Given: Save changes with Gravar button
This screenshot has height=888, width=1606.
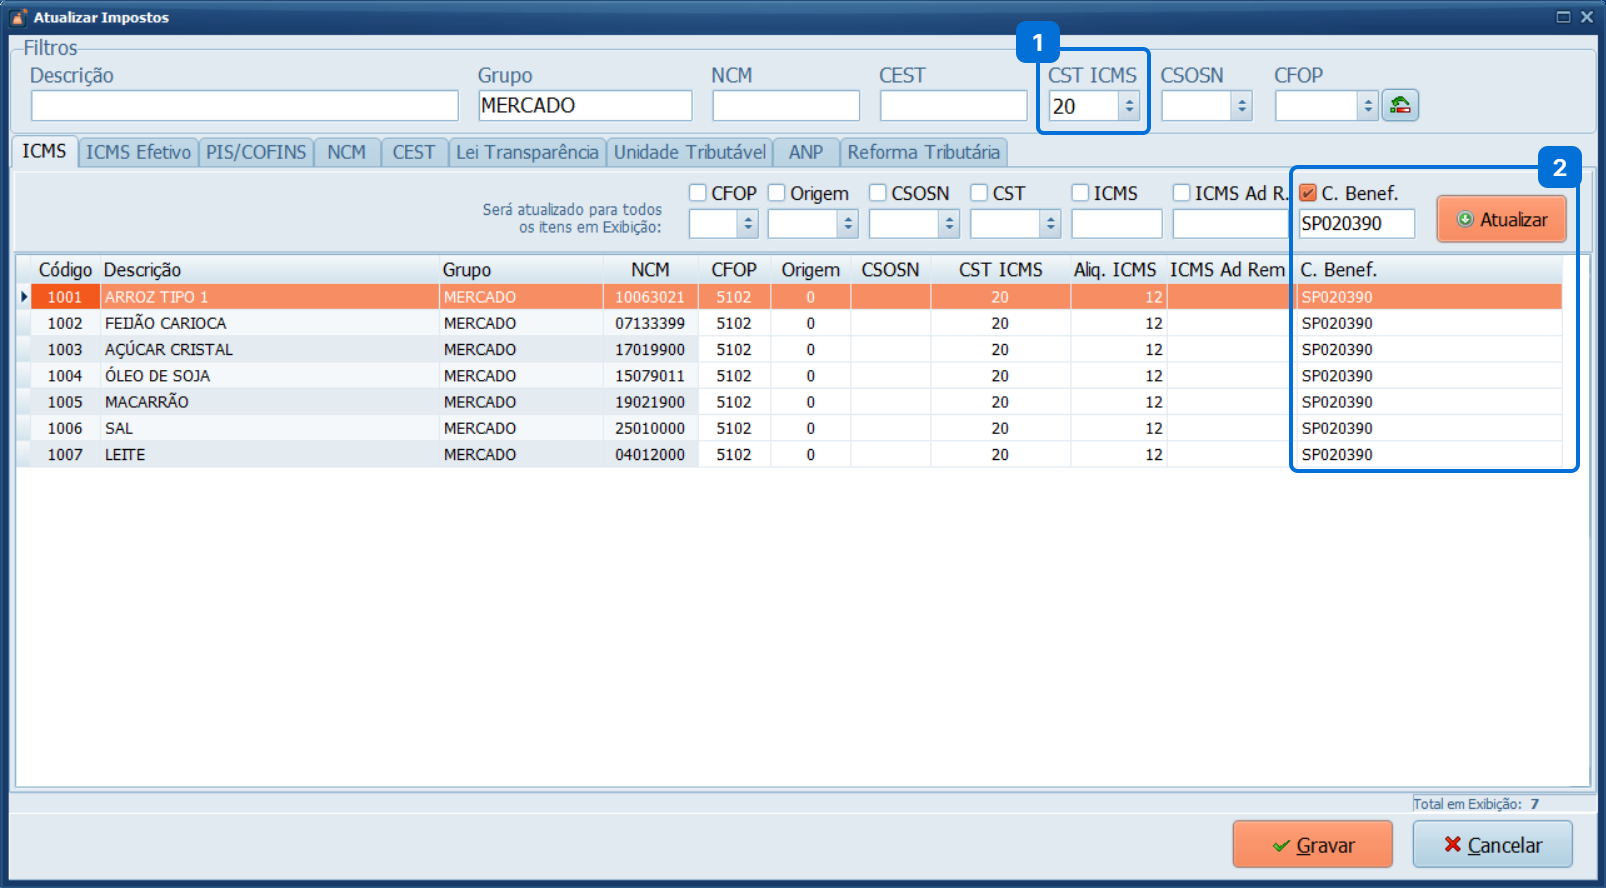Looking at the screenshot, I should click(x=1312, y=845).
